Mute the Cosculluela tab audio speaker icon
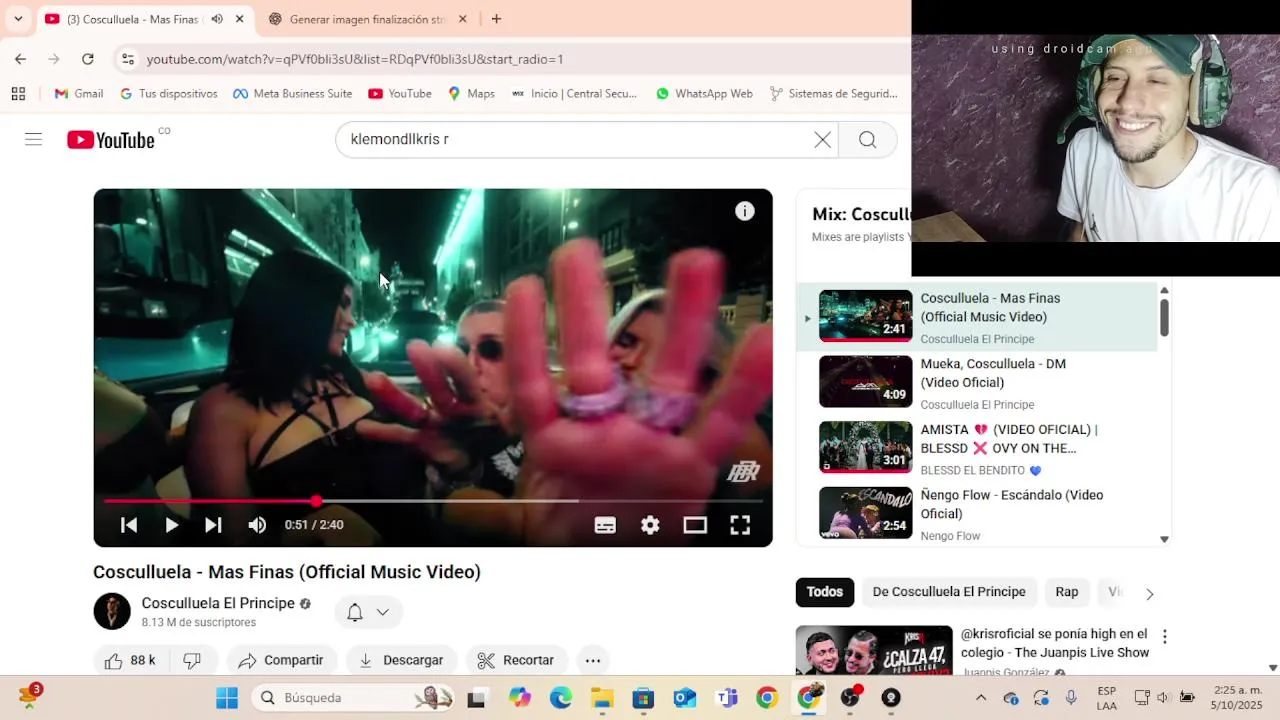Viewport: 1280px width, 720px height. (217, 19)
